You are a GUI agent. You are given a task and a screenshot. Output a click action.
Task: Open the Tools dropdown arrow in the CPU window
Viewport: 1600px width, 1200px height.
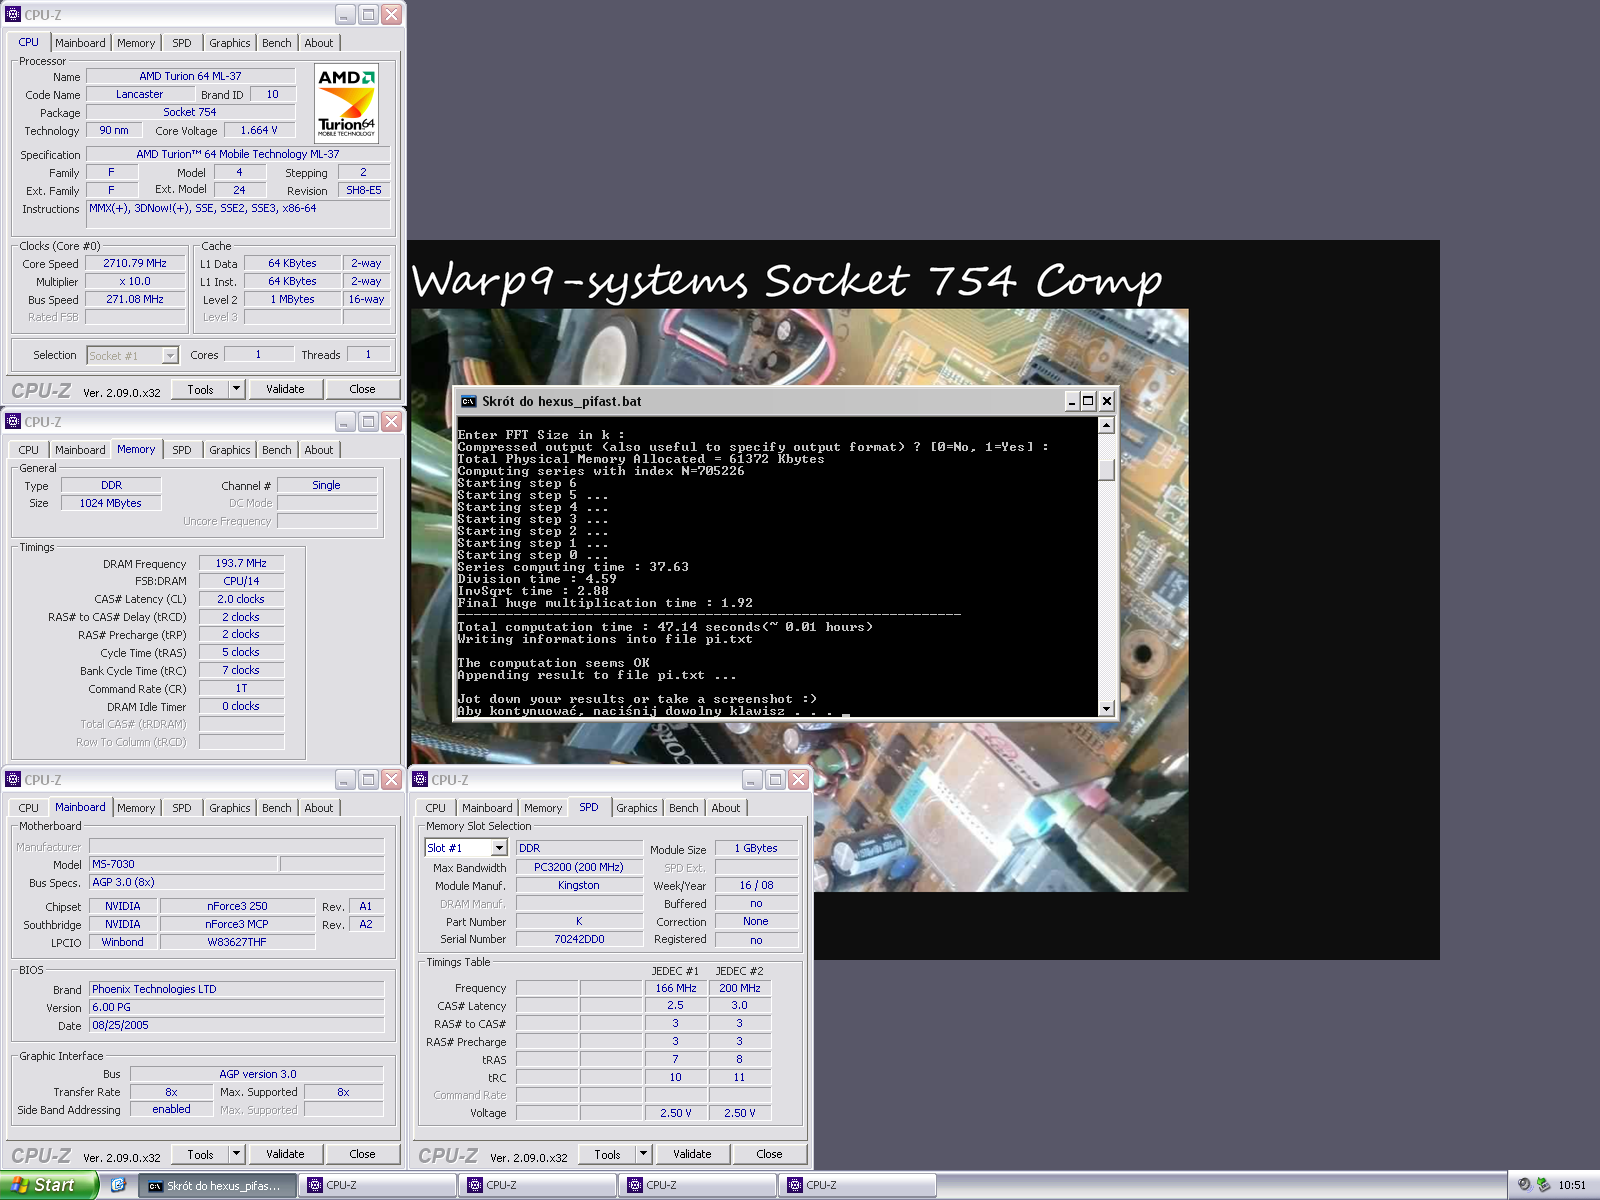(x=236, y=389)
